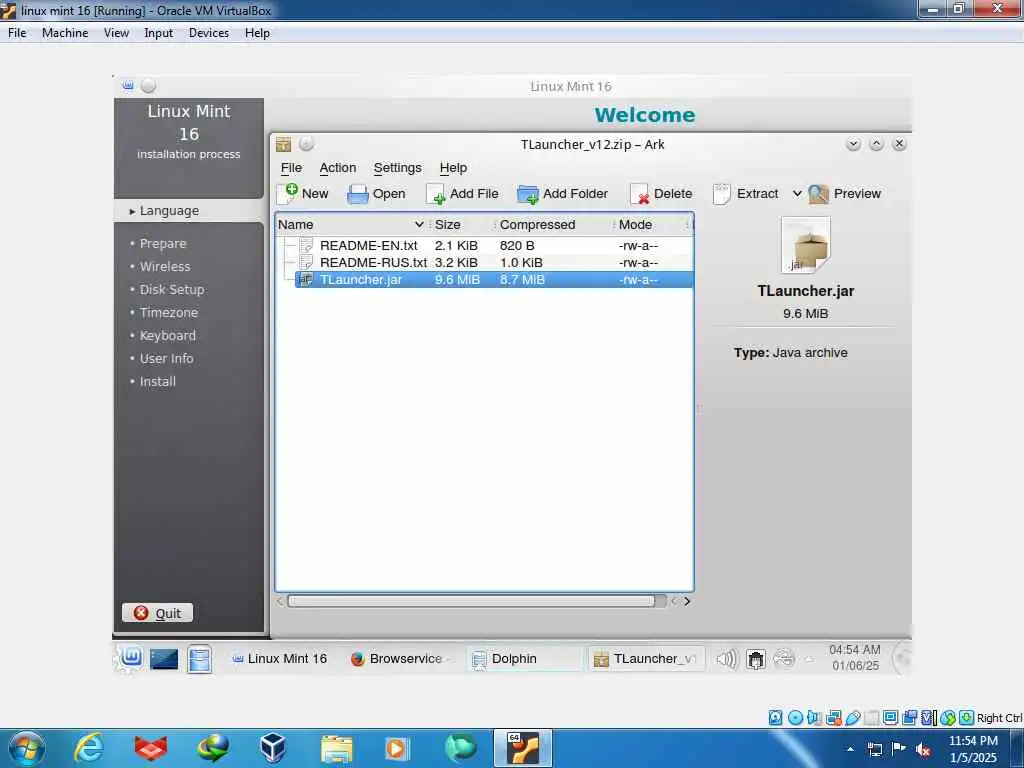Viewport: 1024px width, 768px height.
Task: Click the Quit button in the Mint installer
Action: 157,613
